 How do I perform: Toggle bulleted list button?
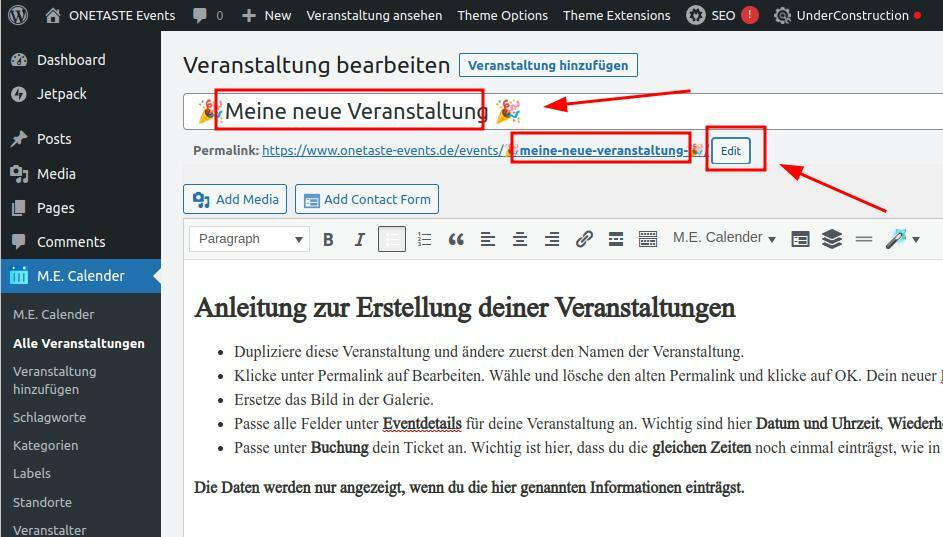[392, 239]
